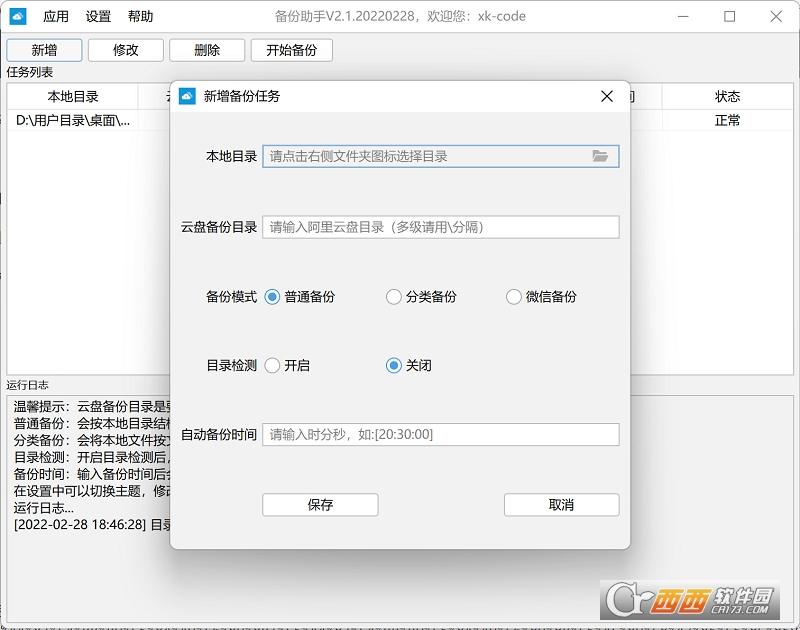Click the folder icon to browse local directory
The width and height of the screenshot is (800, 630).
(x=600, y=156)
